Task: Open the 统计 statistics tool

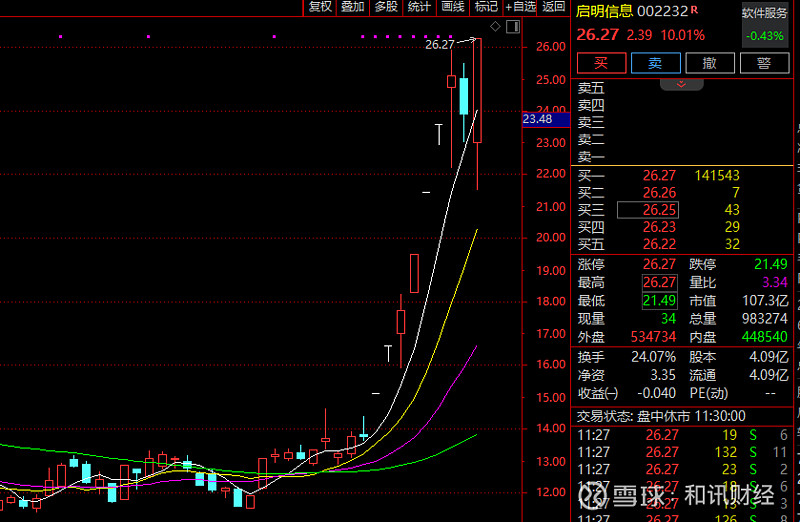Action: point(419,7)
